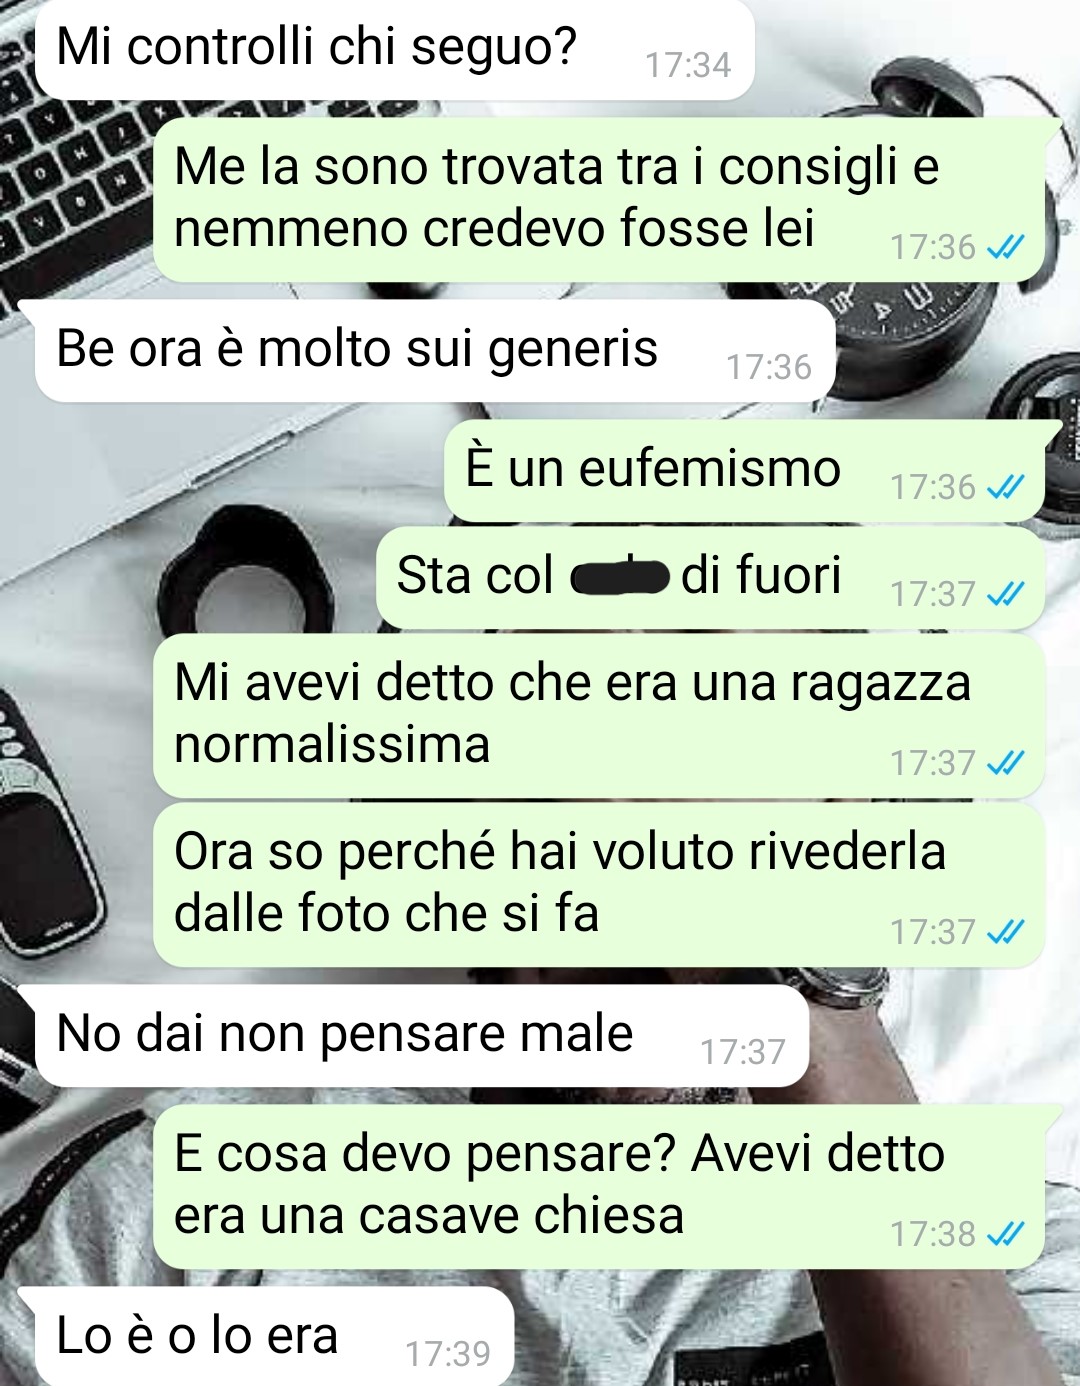Tap the 'Sta col ... di fuori' message

pyautogui.click(x=710, y=578)
